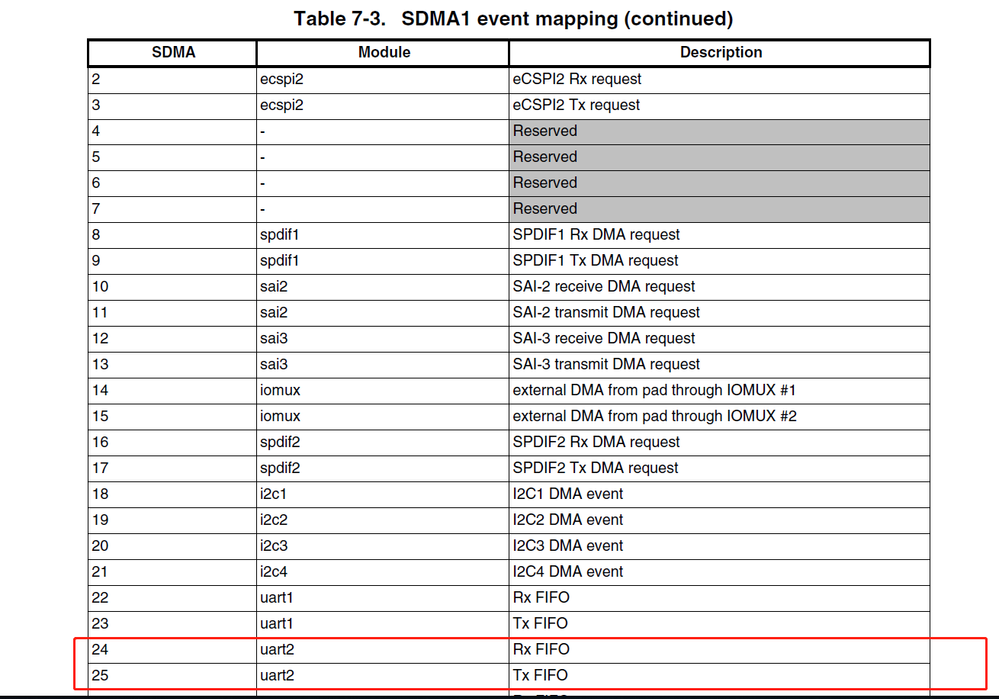Image resolution: width=999 pixels, height=699 pixels.
Task: Click SDMA event number '3'
Action: [96, 105]
